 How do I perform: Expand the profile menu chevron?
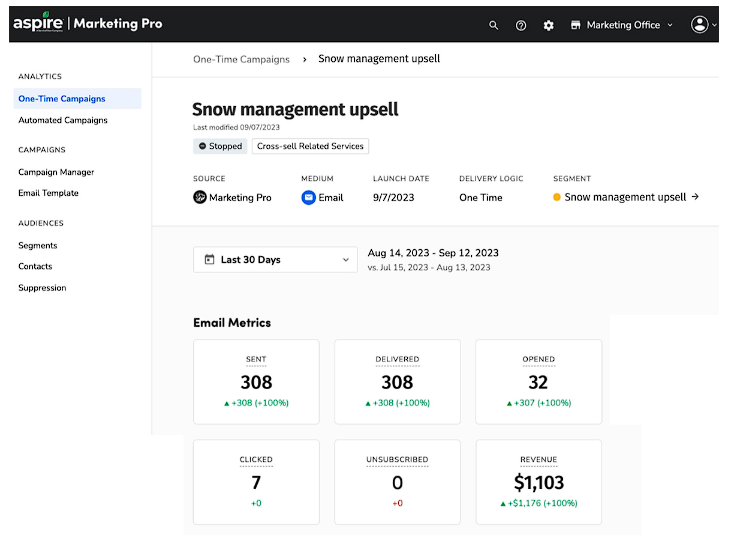tap(714, 25)
